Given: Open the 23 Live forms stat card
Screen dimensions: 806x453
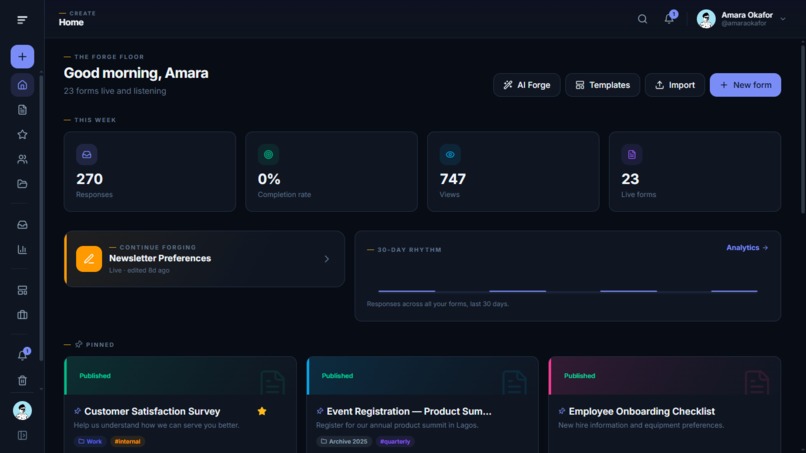Looking at the screenshot, I should point(695,171).
